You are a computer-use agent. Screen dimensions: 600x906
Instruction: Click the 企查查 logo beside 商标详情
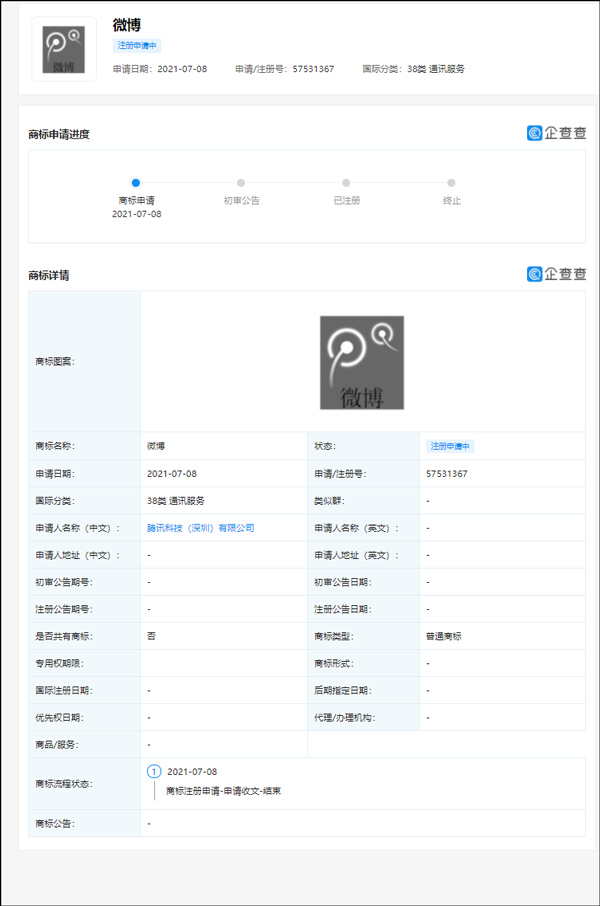(x=557, y=274)
